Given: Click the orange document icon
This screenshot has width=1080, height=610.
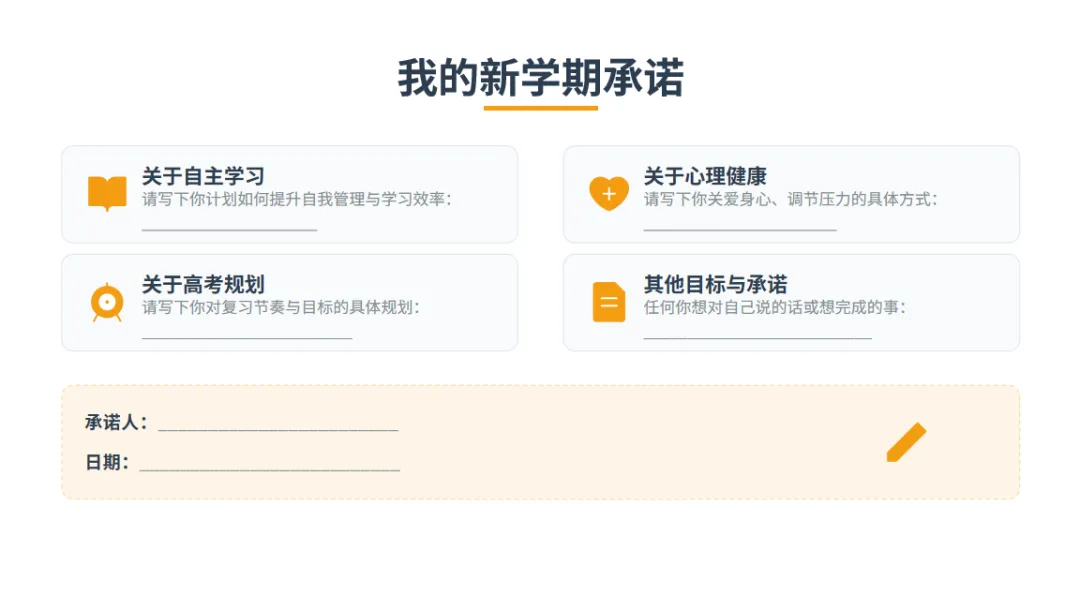Looking at the screenshot, I should (x=609, y=302).
